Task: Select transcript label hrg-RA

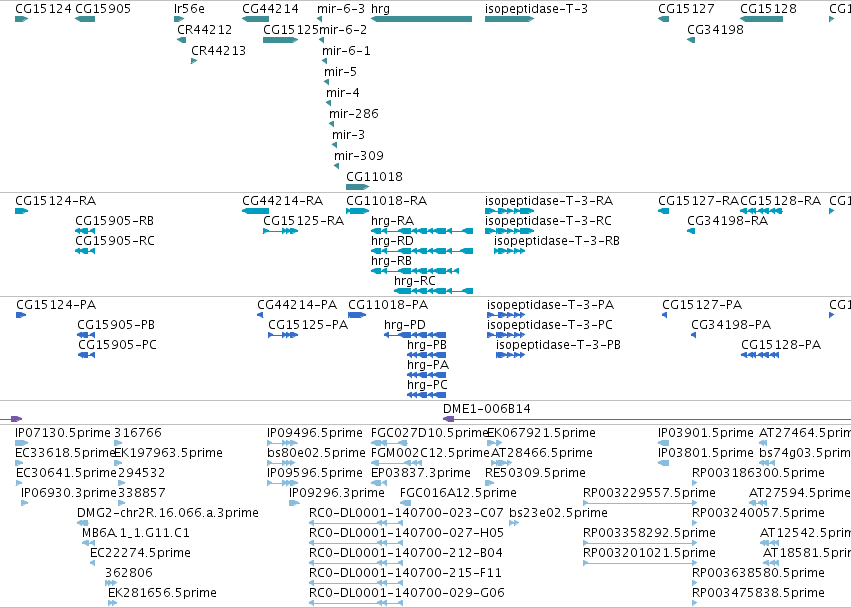Action: pyautogui.click(x=392, y=221)
